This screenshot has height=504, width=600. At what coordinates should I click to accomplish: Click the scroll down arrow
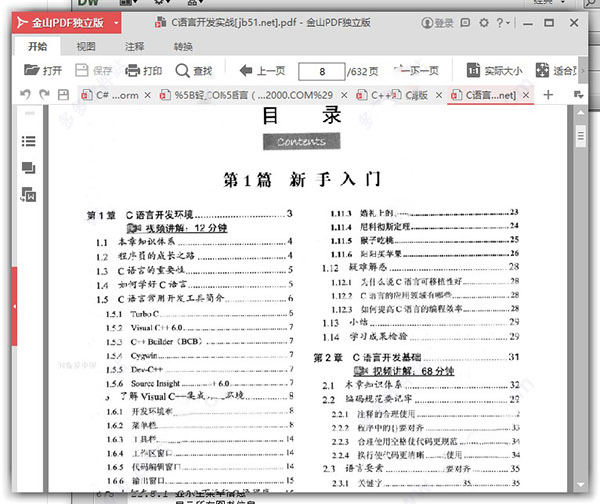tap(580, 484)
